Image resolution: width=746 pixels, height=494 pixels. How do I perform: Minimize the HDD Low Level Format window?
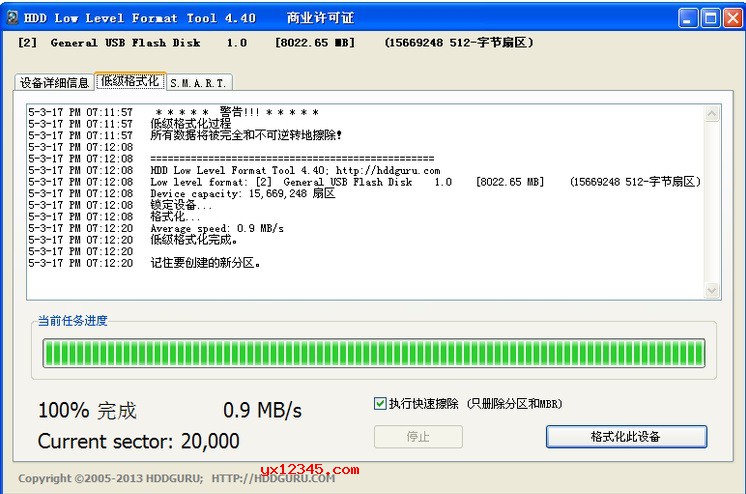coord(688,18)
